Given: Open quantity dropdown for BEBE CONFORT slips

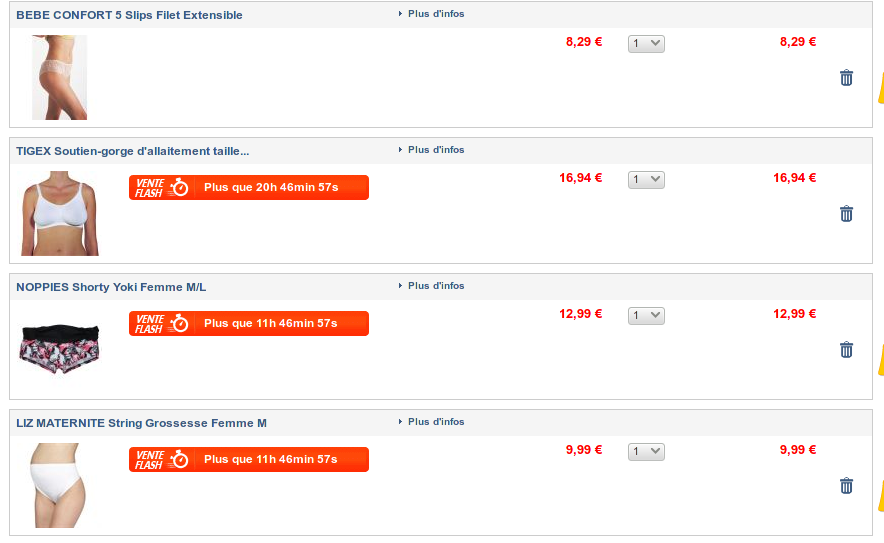Looking at the screenshot, I should pos(646,43).
